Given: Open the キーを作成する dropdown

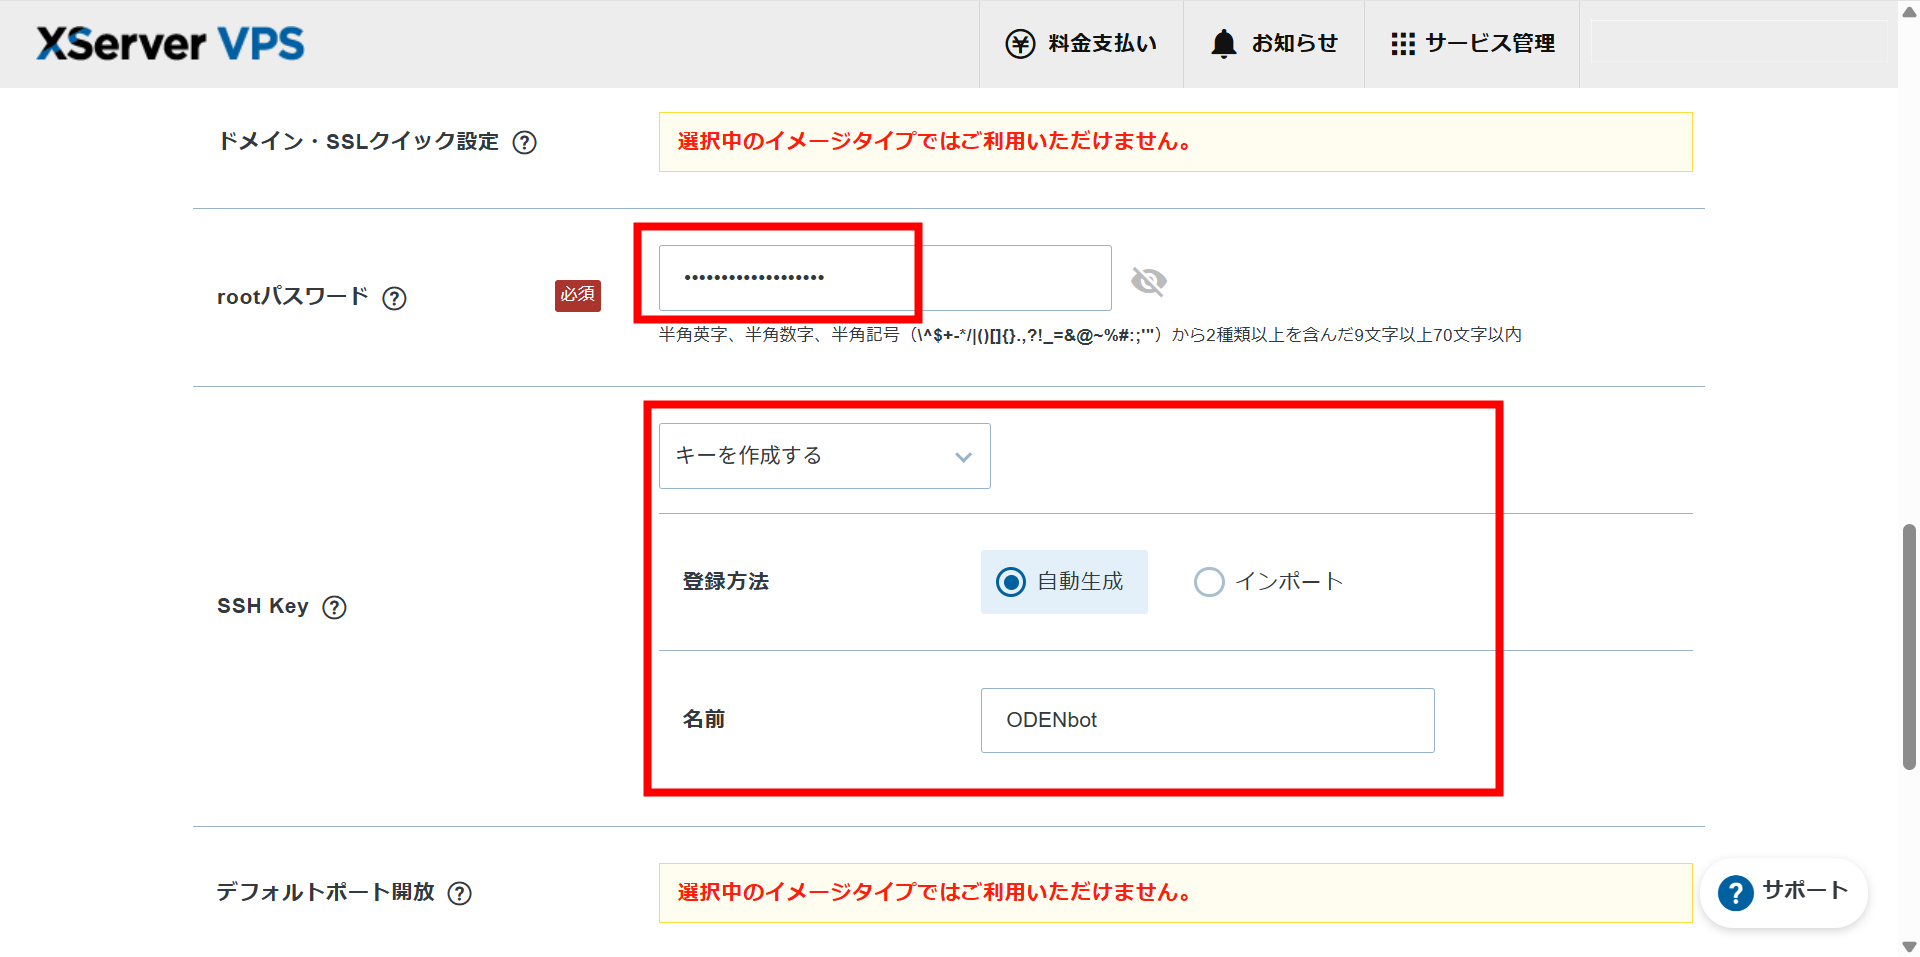Looking at the screenshot, I should 824,456.
